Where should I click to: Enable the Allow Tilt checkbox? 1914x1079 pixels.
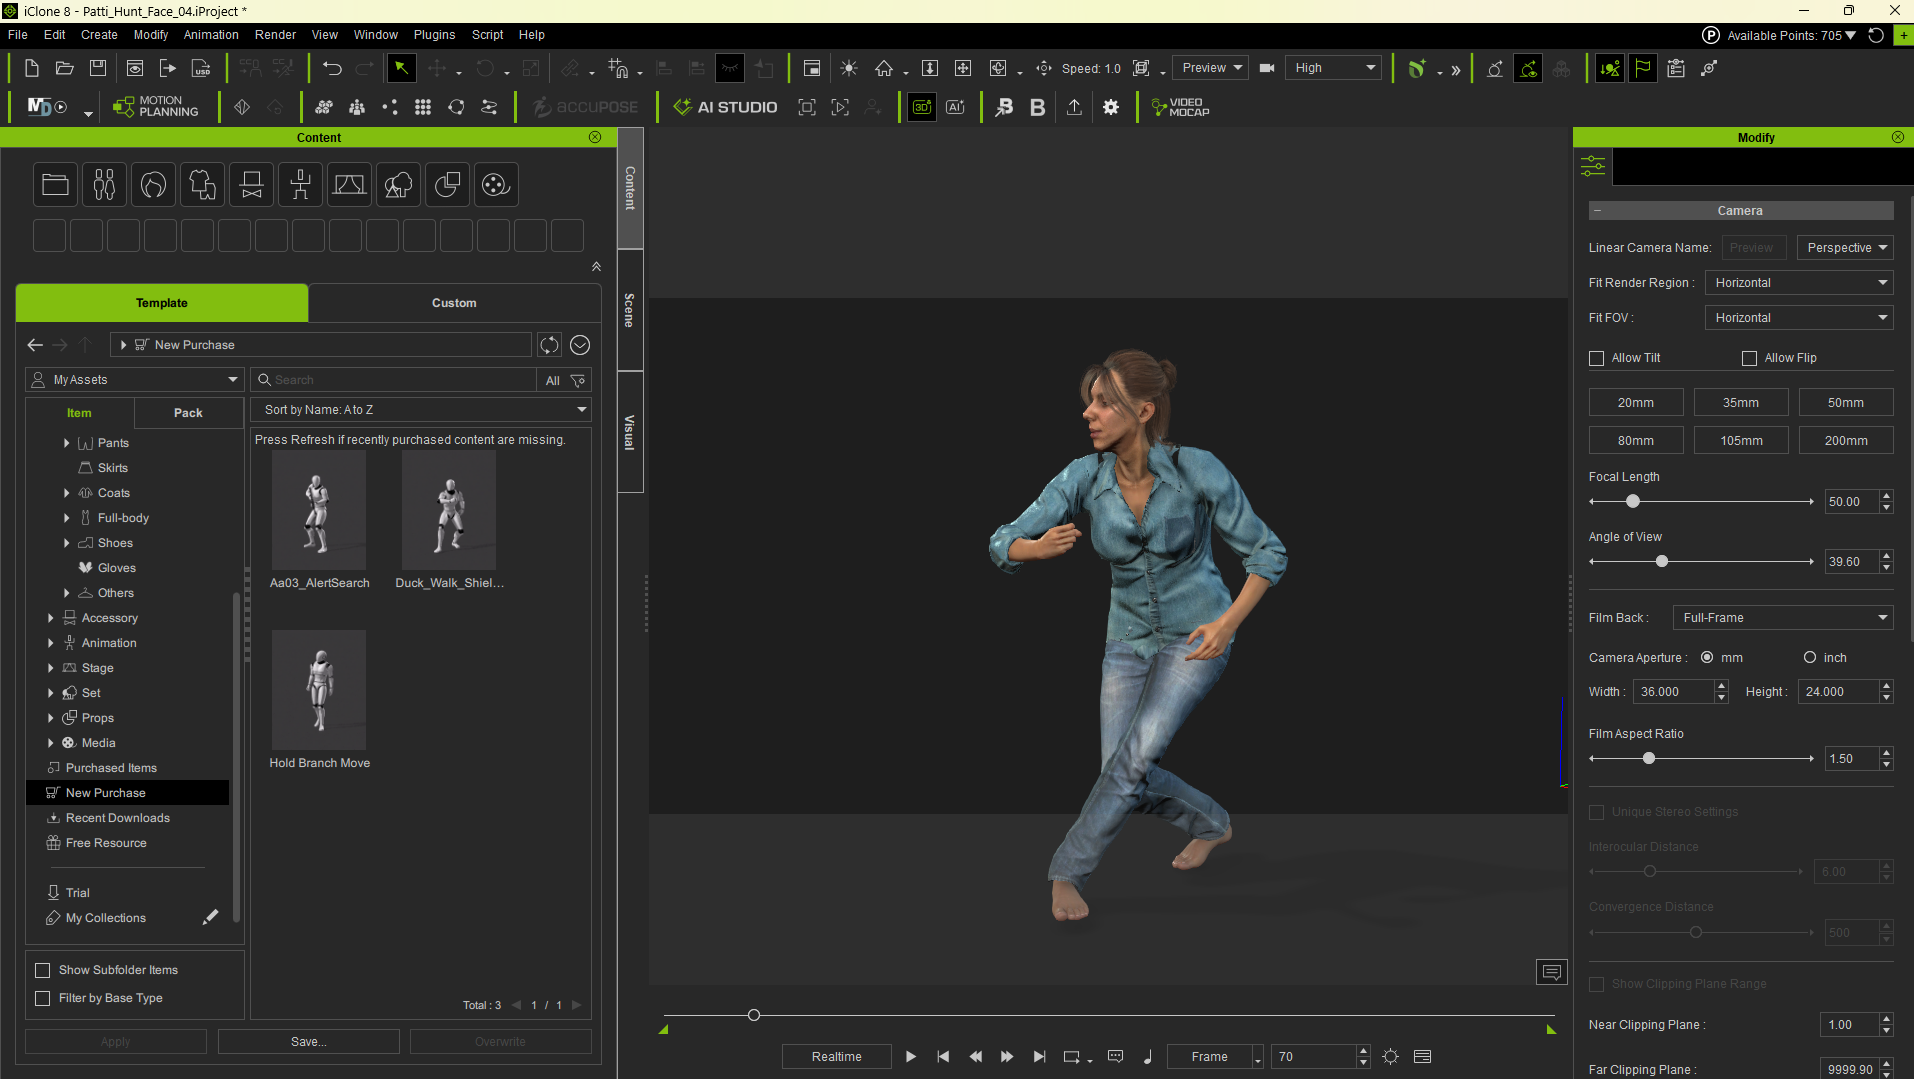point(1596,358)
